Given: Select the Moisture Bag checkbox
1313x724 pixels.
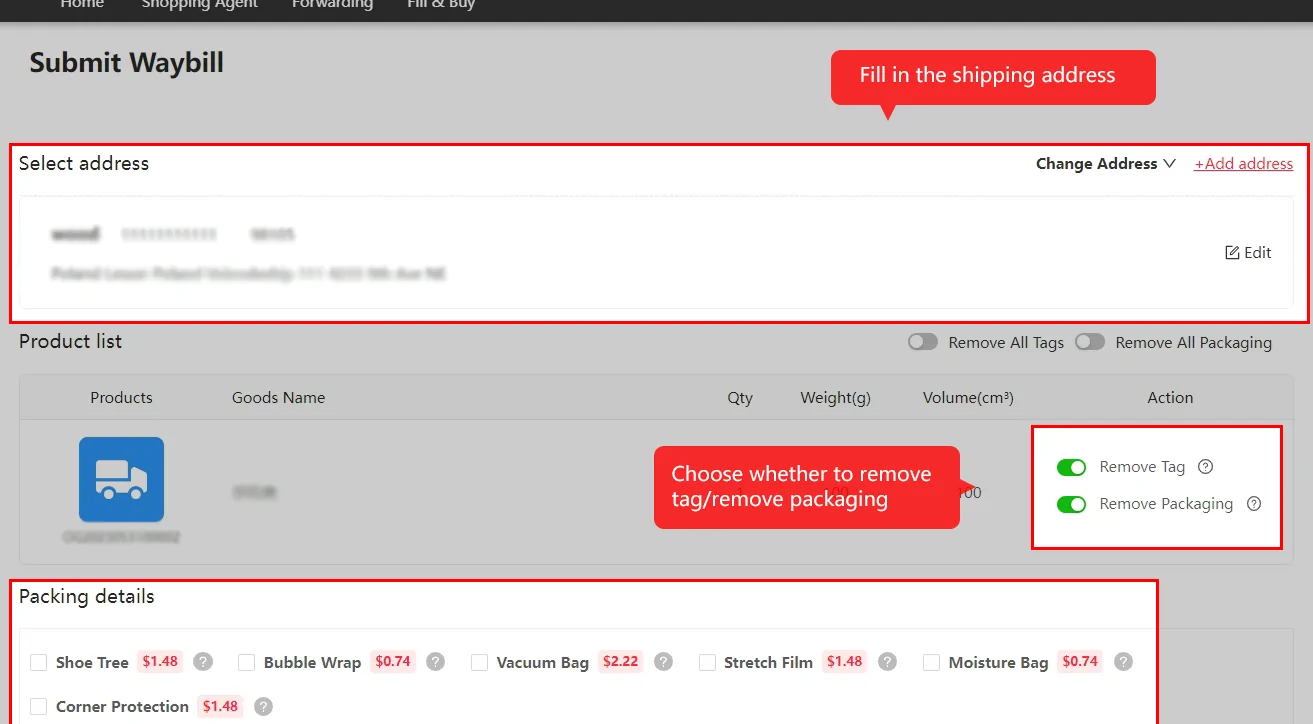Looking at the screenshot, I should click(x=931, y=662).
